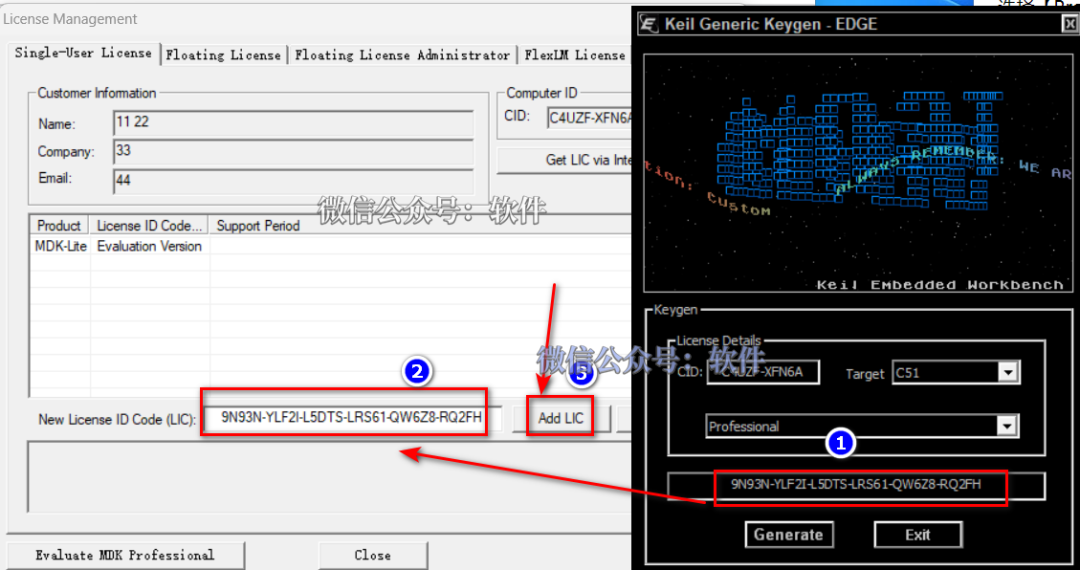Close the Keil Generic Keygen window
Screen dimensions: 1080x570
(x=1069, y=24)
